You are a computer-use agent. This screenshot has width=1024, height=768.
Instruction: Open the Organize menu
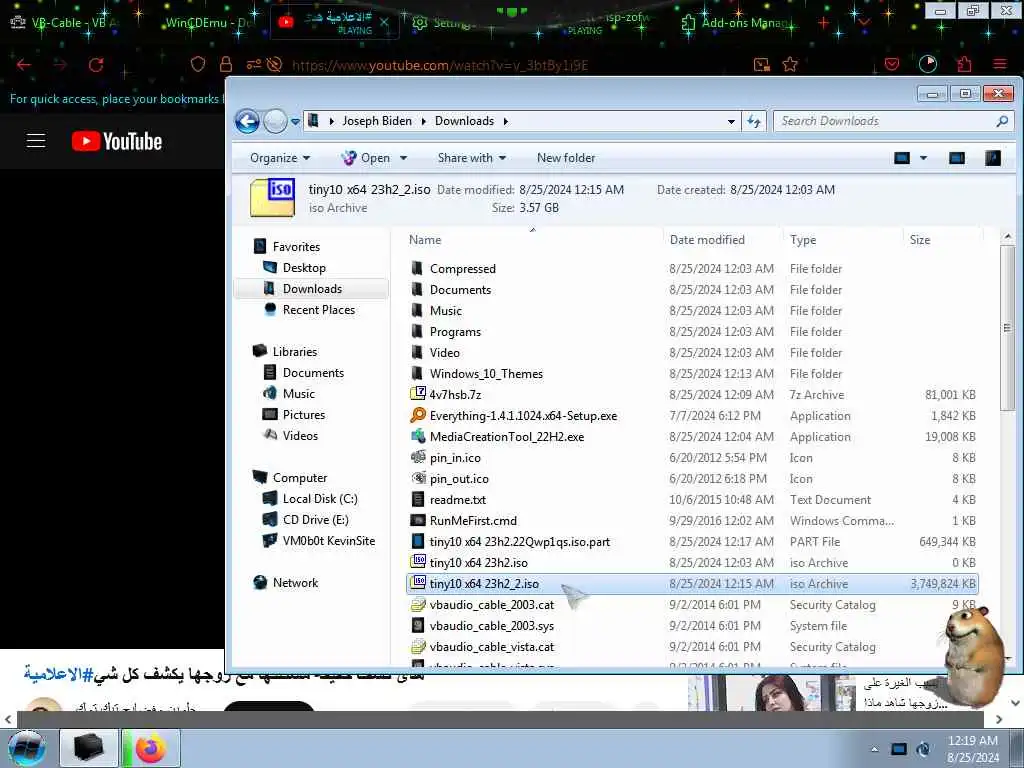coord(280,158)
